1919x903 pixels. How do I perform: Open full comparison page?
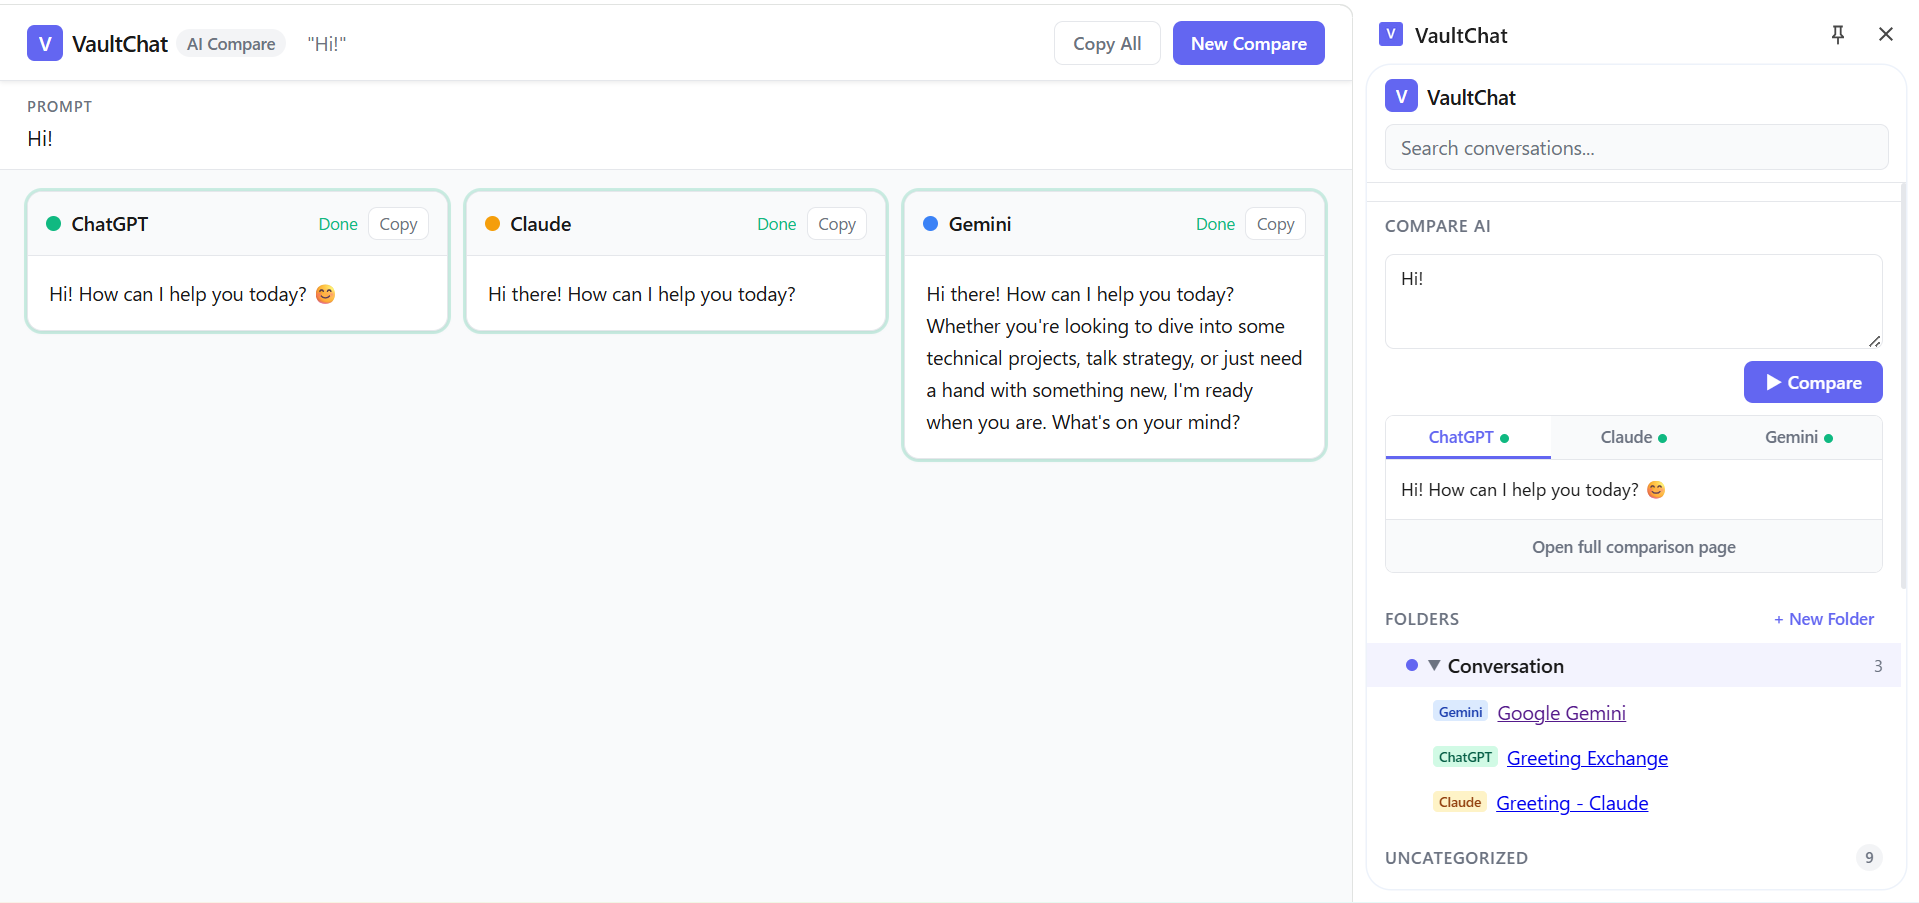pos(1633,547)
